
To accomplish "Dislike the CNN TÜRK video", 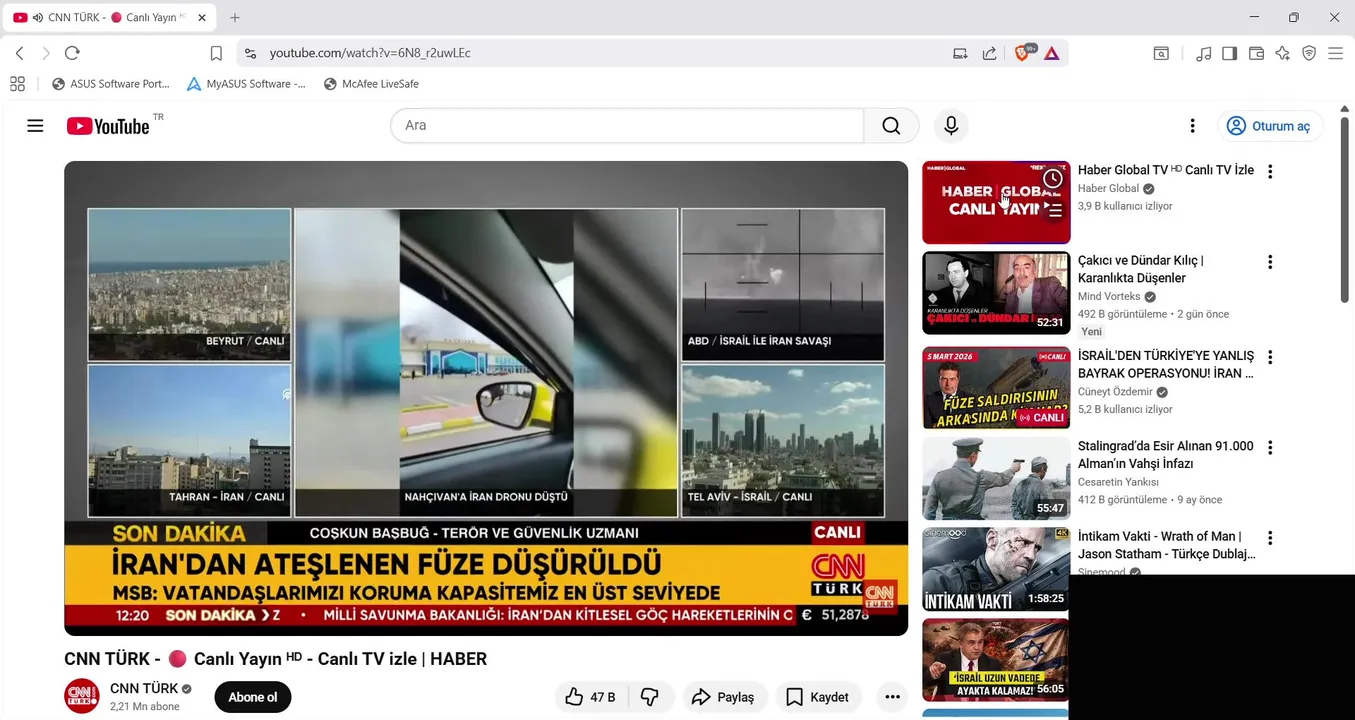I will (x=650, y=697).
